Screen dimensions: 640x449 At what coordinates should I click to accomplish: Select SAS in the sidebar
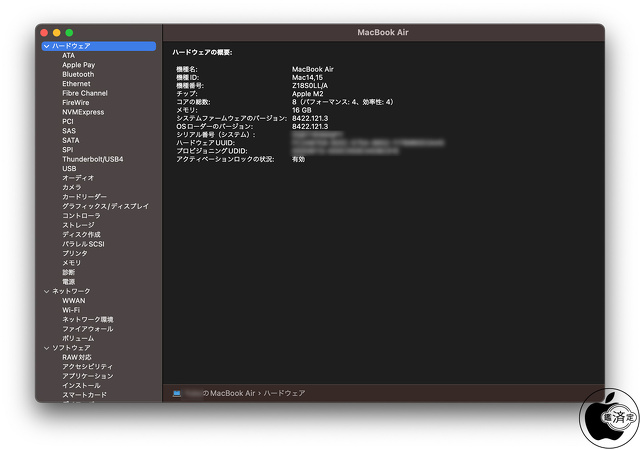(x=69, y=131)
